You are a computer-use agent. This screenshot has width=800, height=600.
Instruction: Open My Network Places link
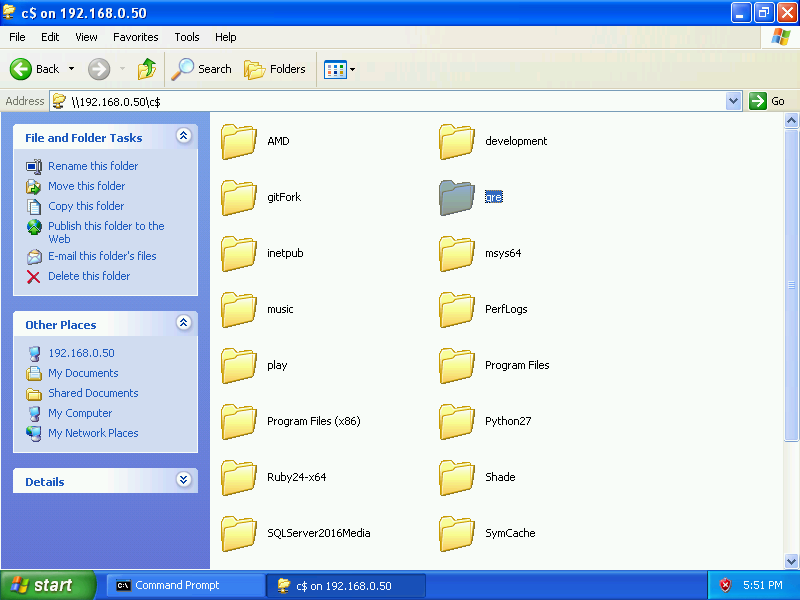tap(93, 433)
